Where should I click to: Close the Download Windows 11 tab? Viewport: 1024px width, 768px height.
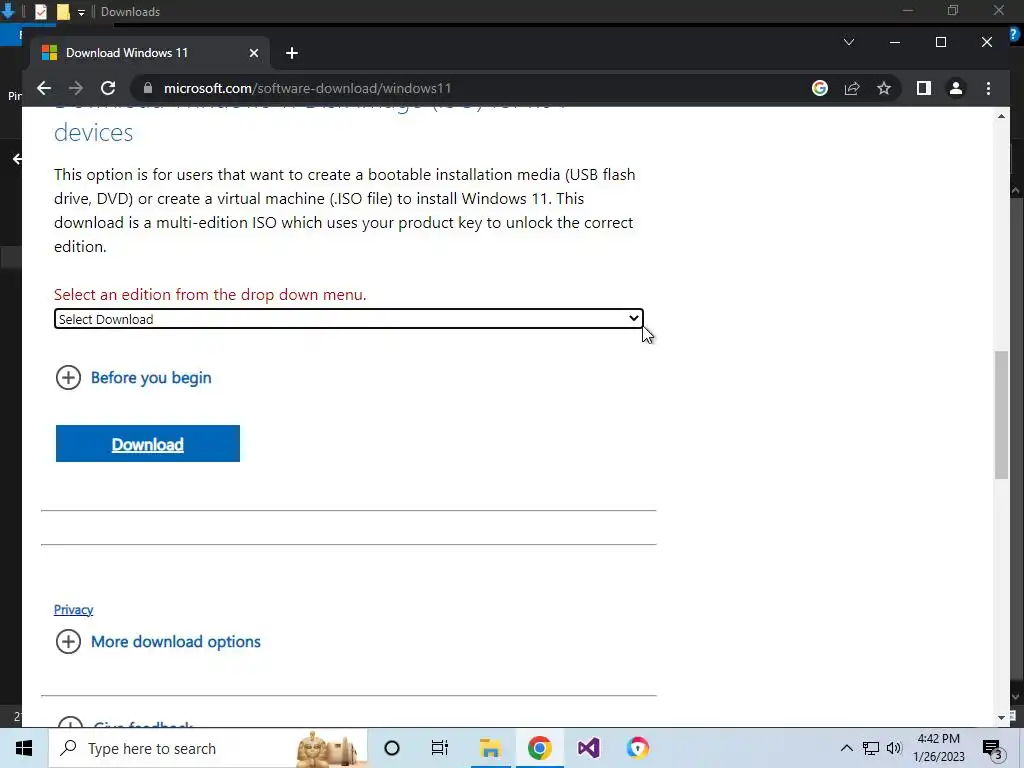(254, 53)
